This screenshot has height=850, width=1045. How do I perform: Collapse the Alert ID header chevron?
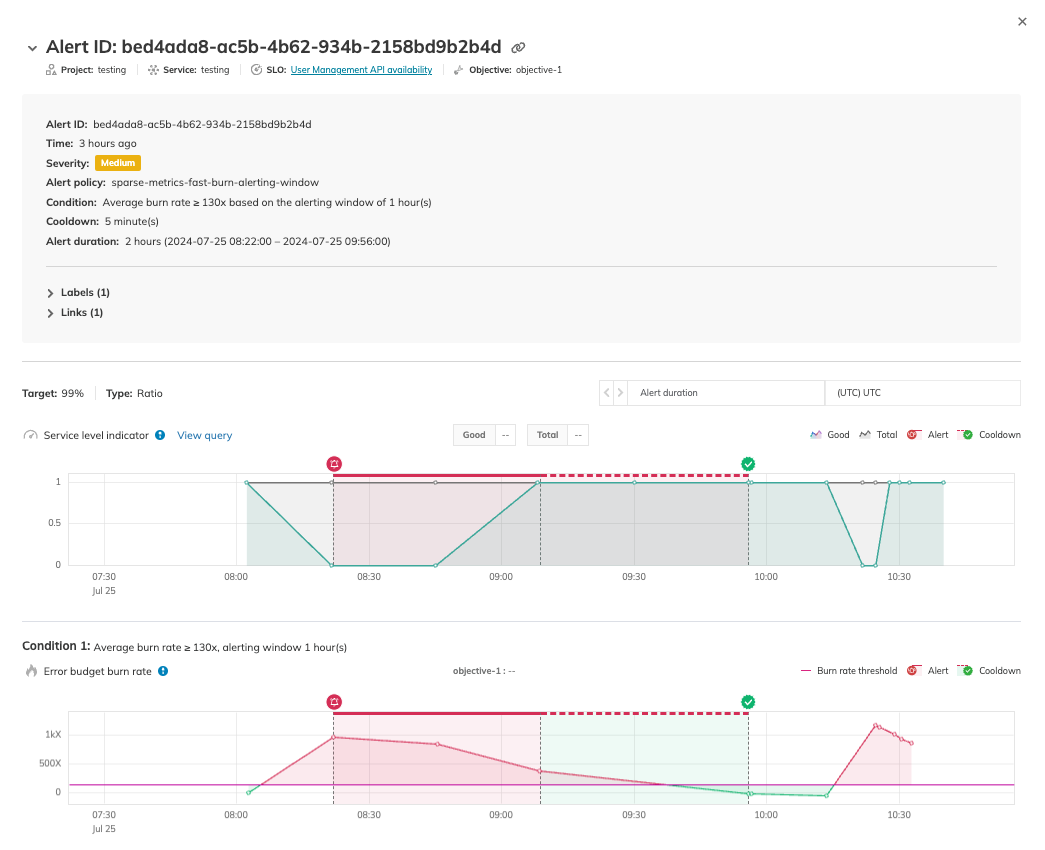[x=32, y=48]
